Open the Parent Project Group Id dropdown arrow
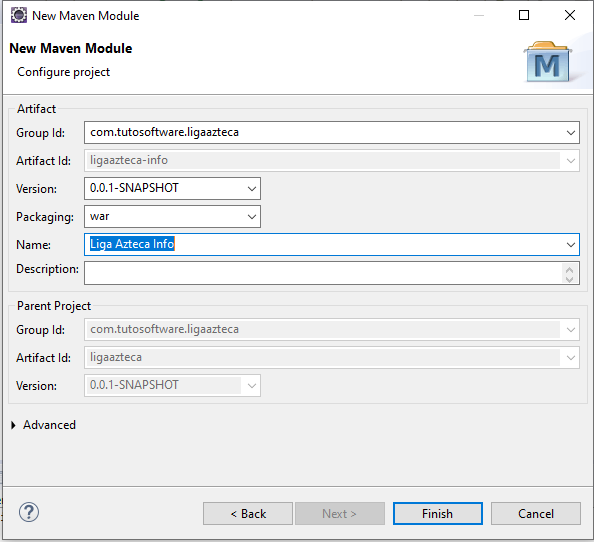Image resolution: width=594 pixels, height=542 pixels. [x=571, y=330]
